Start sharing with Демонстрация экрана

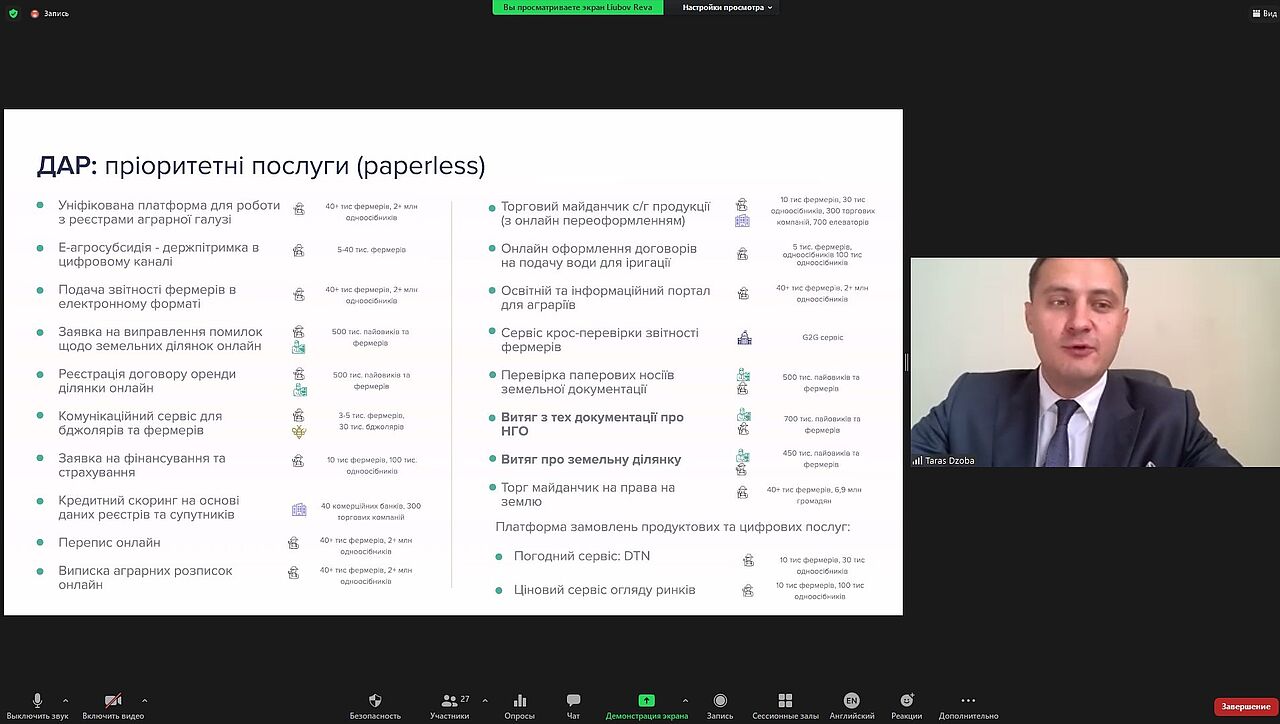tap(646, 701)
